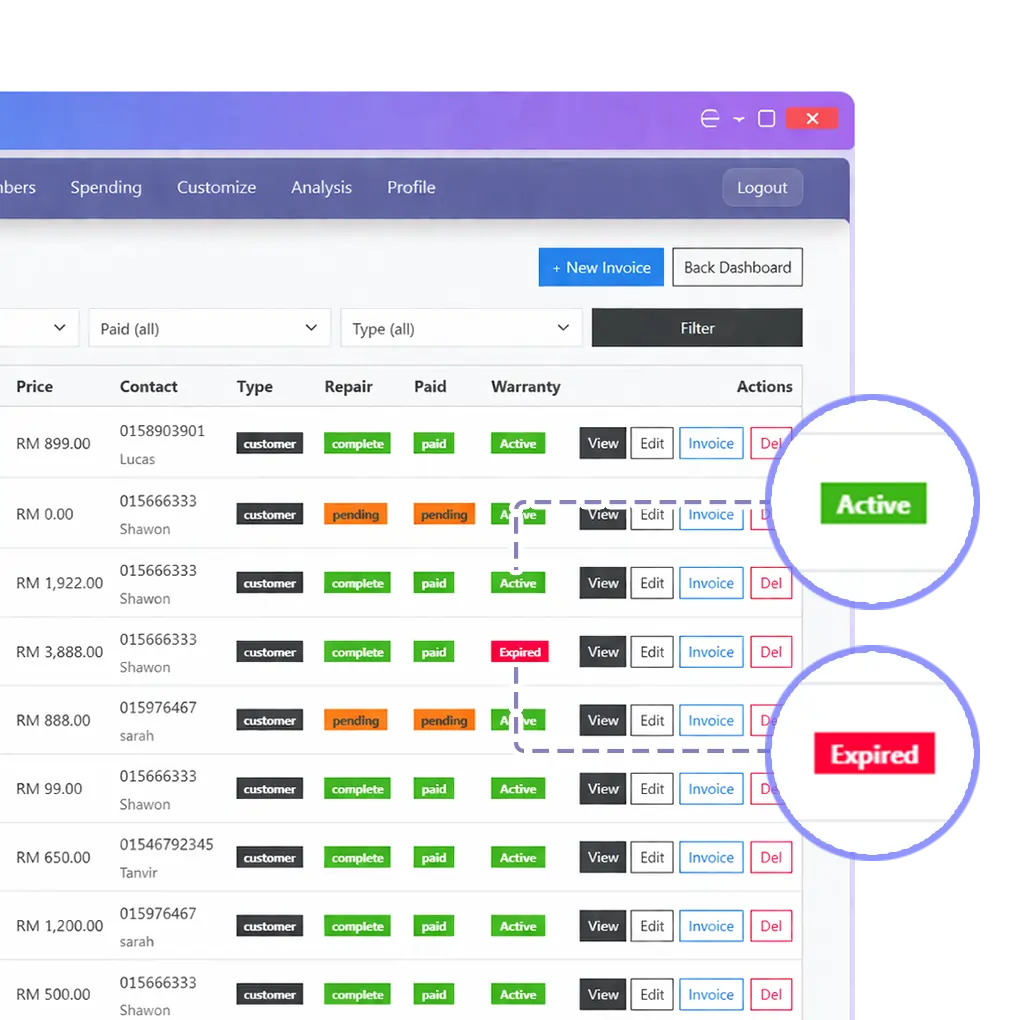Open the title bar chevron dropdown
Viewport: 1020px width, 1020px height.
pos(738,118)
